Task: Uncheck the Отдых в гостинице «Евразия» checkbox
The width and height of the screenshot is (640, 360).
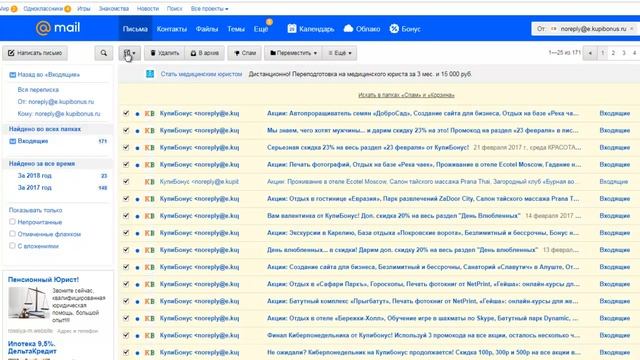Action: point(126,198)
